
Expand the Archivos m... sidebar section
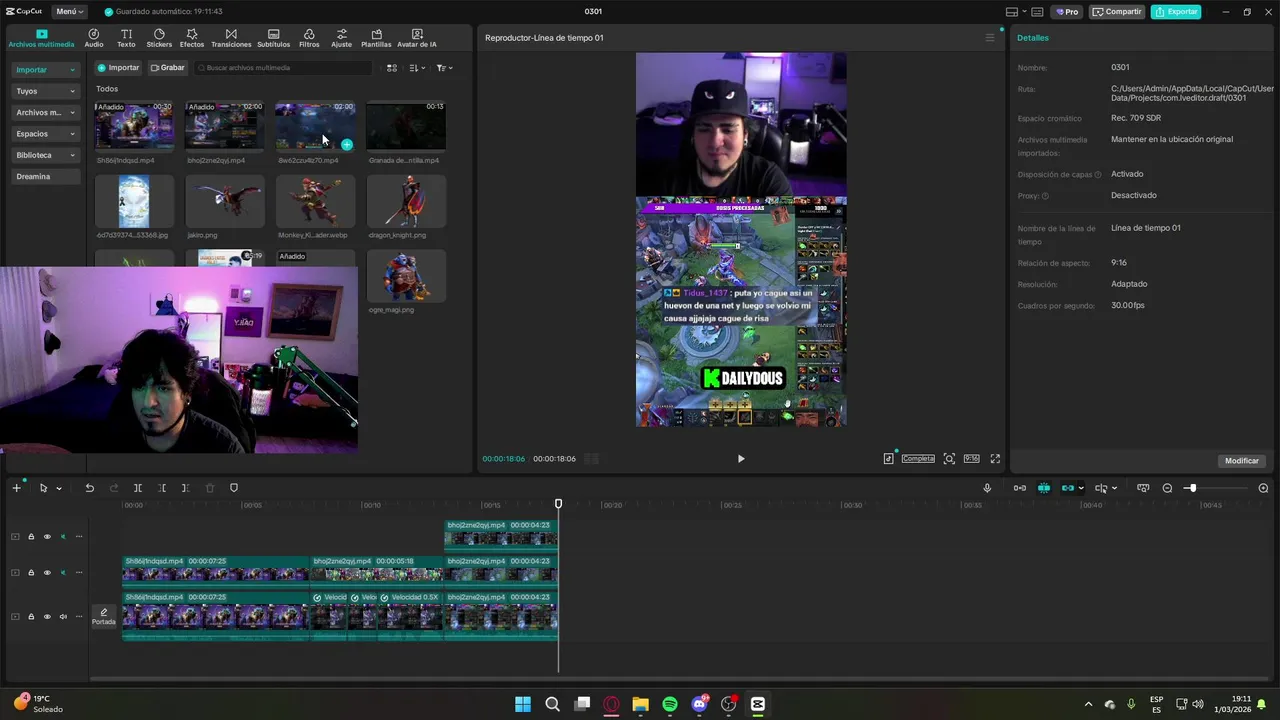[x=46, y=113]
